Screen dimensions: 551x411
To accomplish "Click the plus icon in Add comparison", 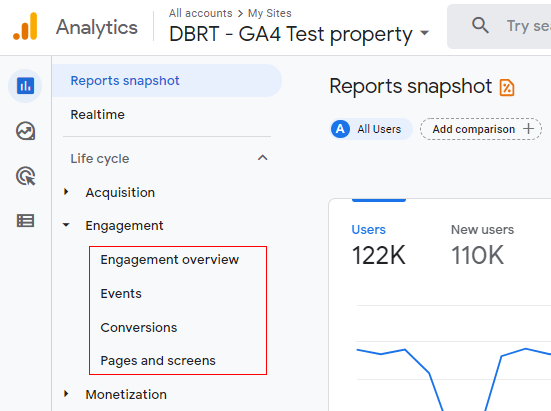I will point(528,129).
